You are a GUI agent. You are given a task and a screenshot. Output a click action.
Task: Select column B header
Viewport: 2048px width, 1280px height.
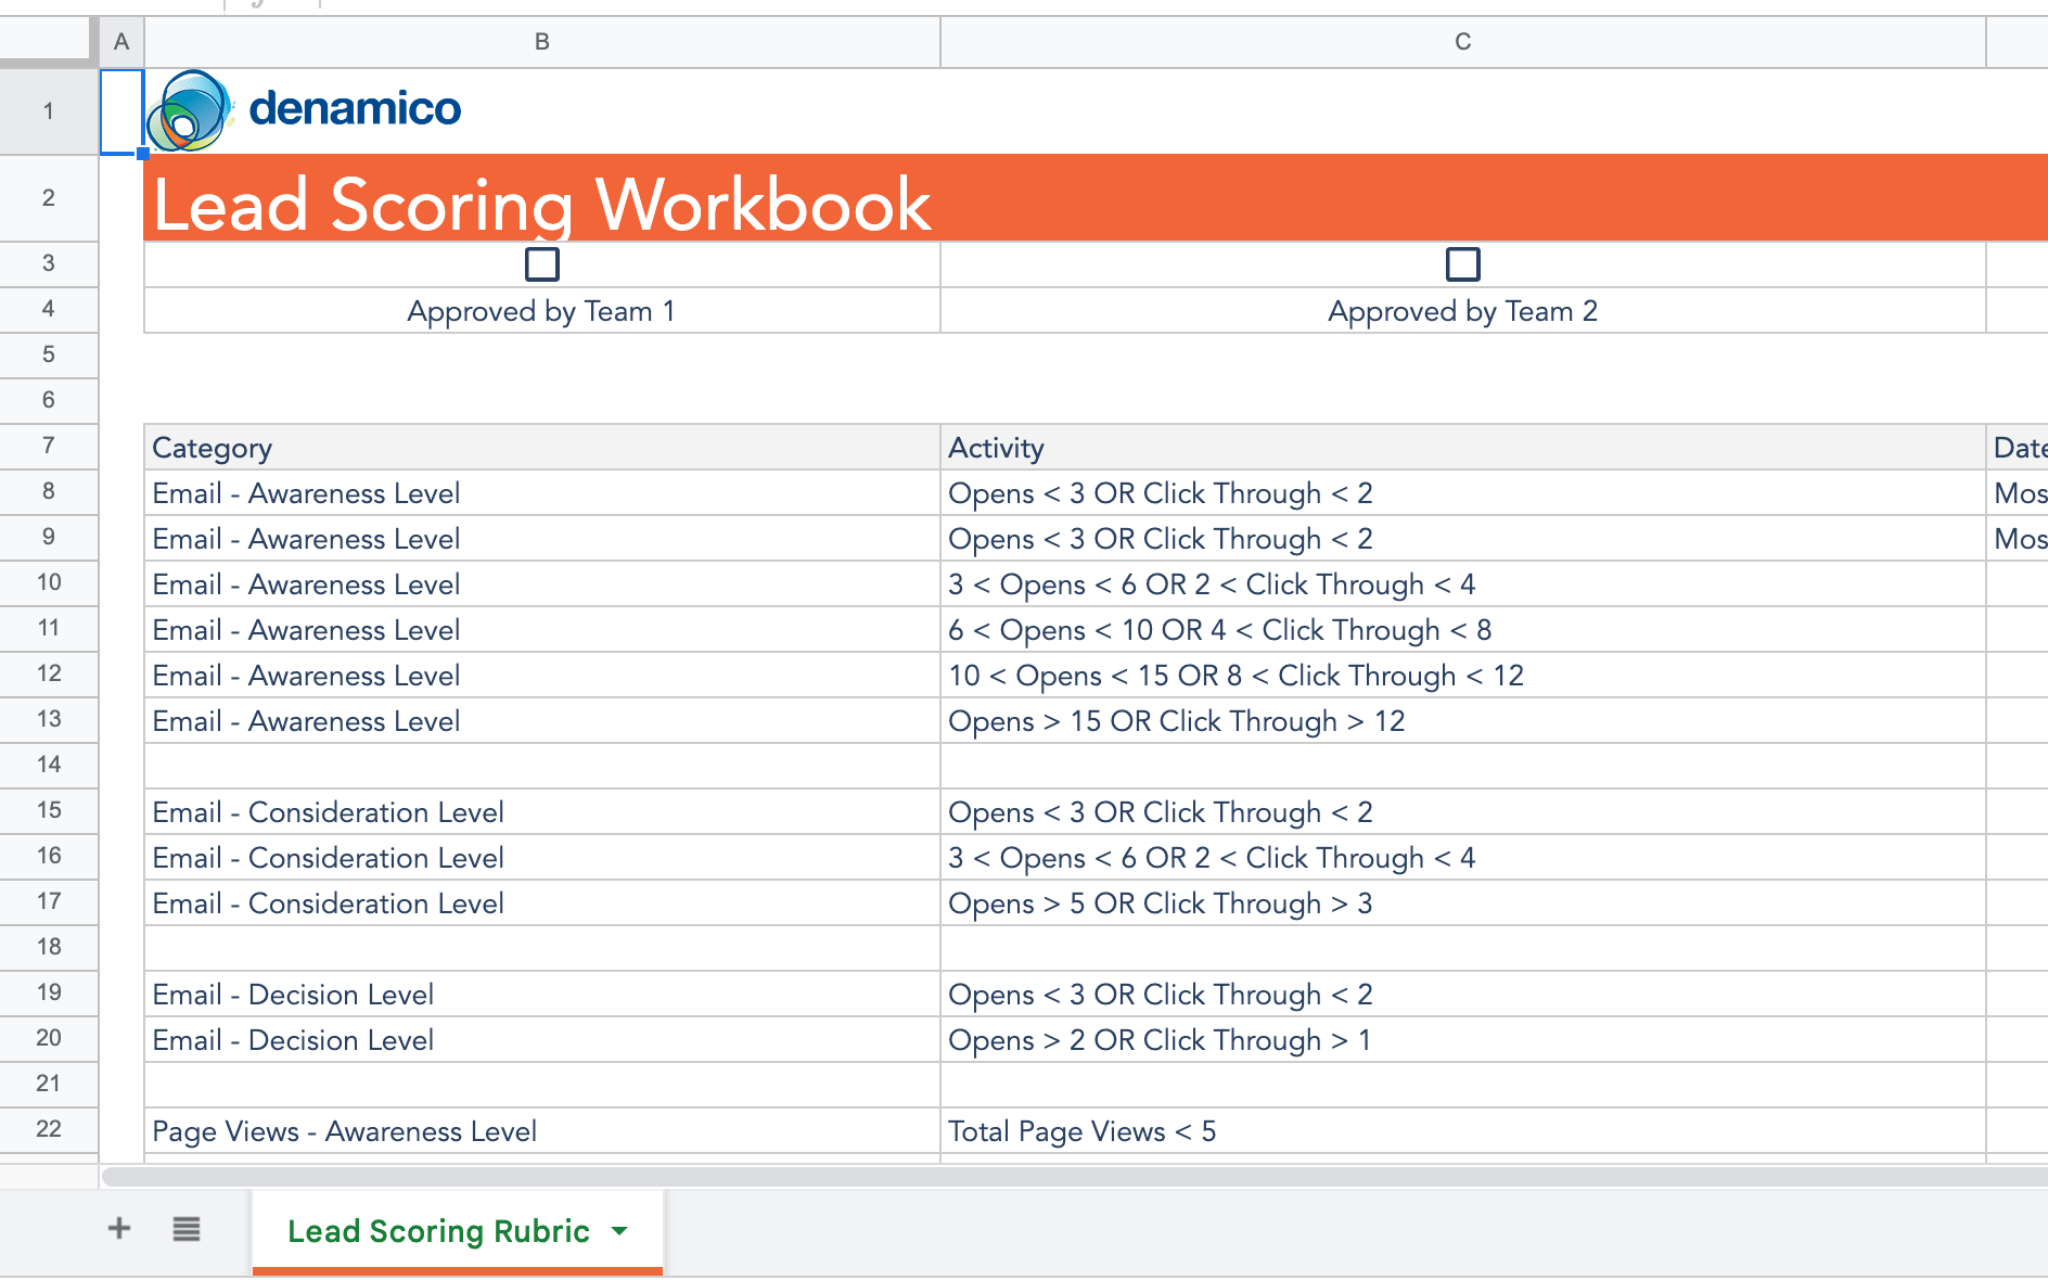[x=541, y=41]
